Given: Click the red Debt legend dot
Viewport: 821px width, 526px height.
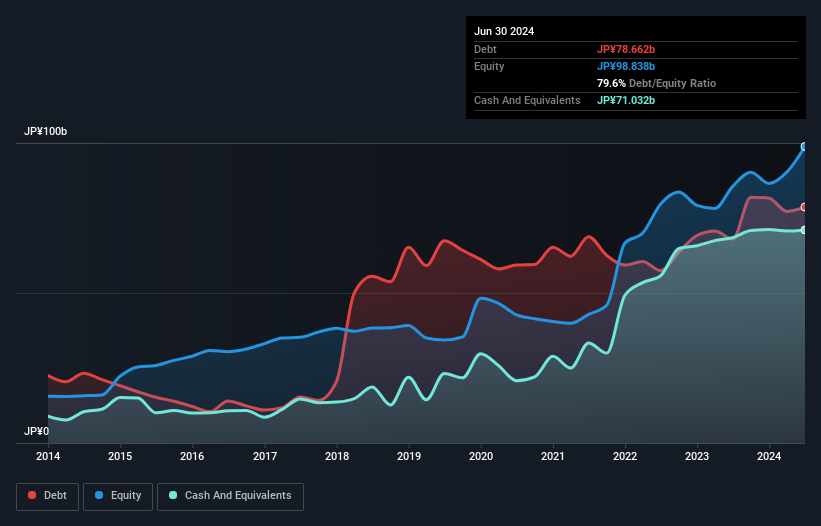Looking at the screenshot, I should 32,495.
